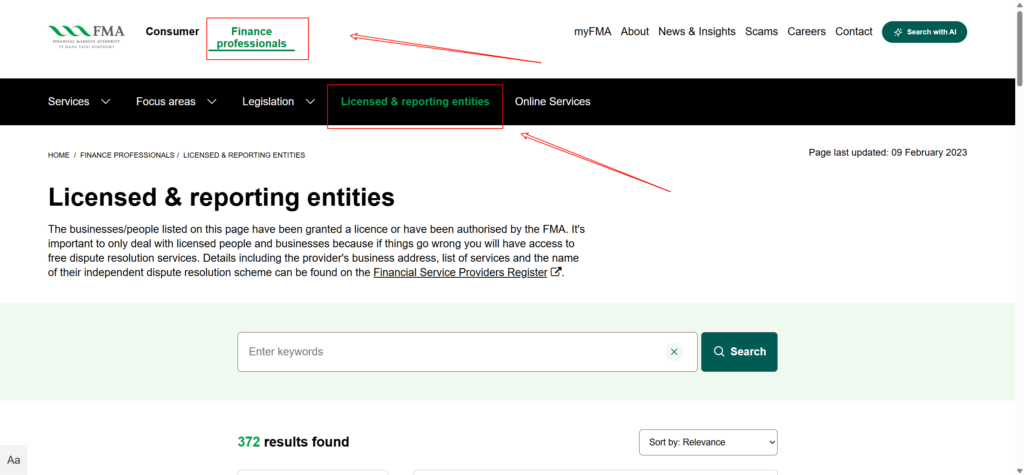The width and height of the screenshot is (1024, 475).
Task: Open the Sort by Relevance dropdown
Action: pyautogui.click(x=708, y=442)
